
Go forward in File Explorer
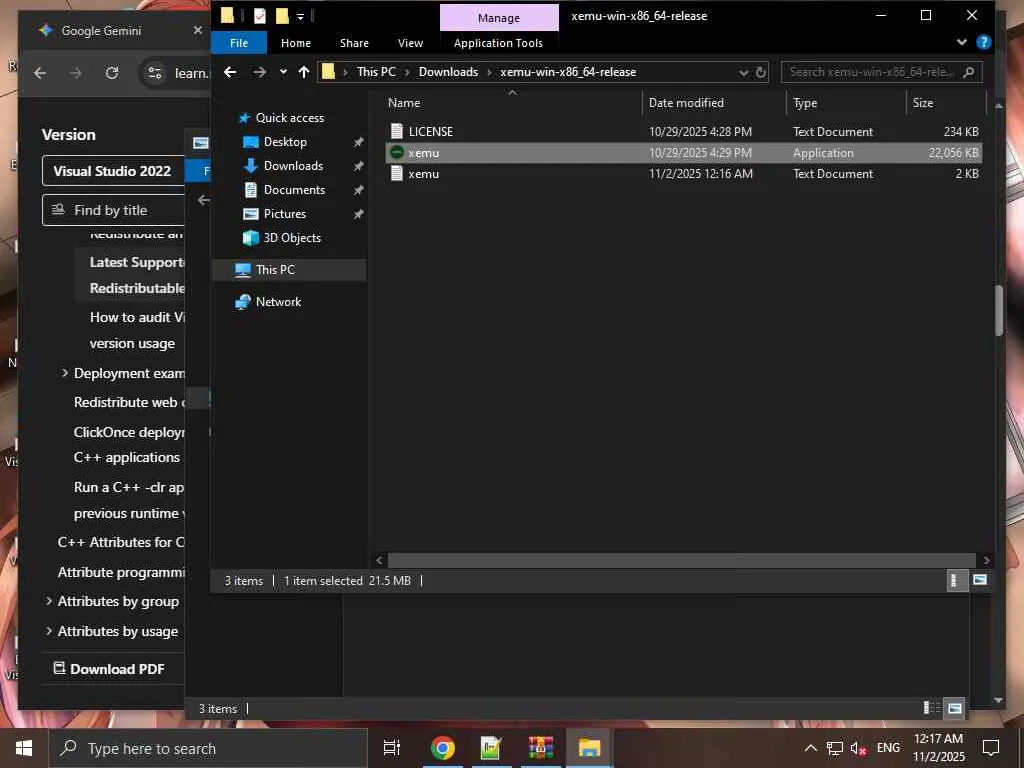[259, 72]
